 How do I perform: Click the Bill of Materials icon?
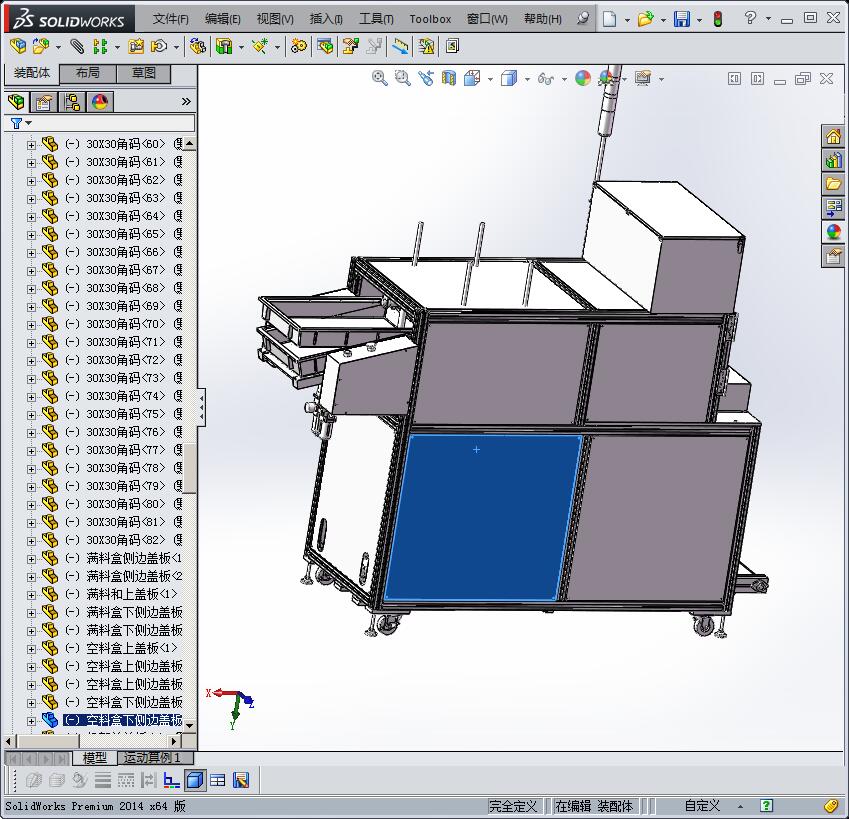coord(326,47)
